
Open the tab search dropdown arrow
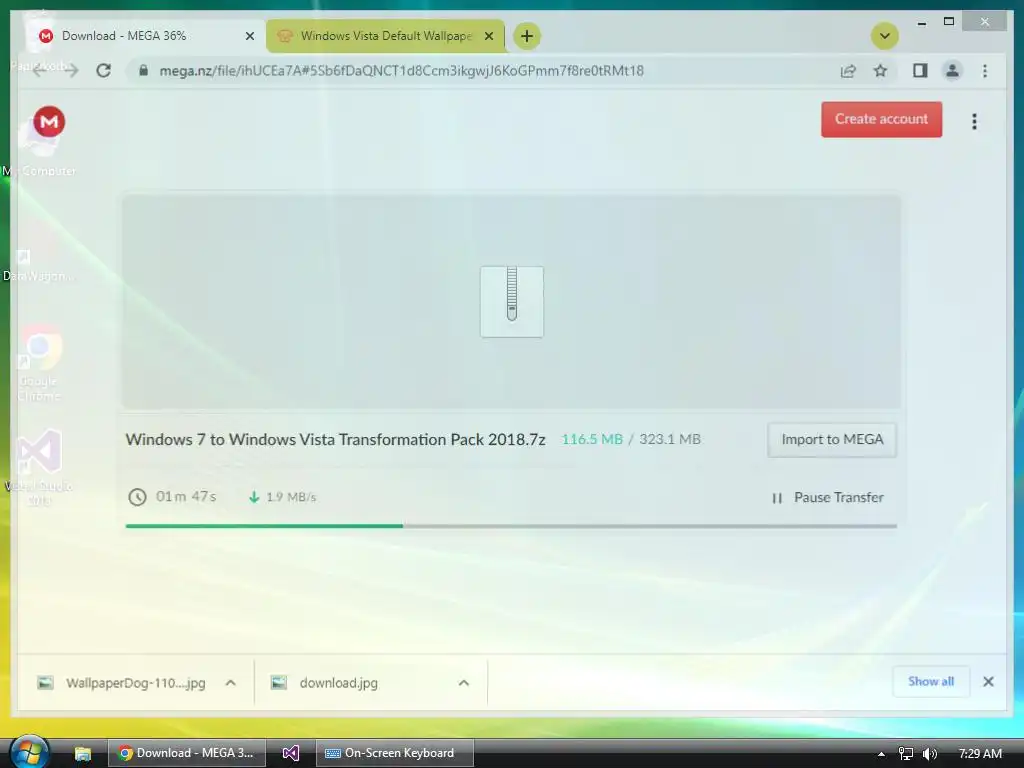(885, 36)
